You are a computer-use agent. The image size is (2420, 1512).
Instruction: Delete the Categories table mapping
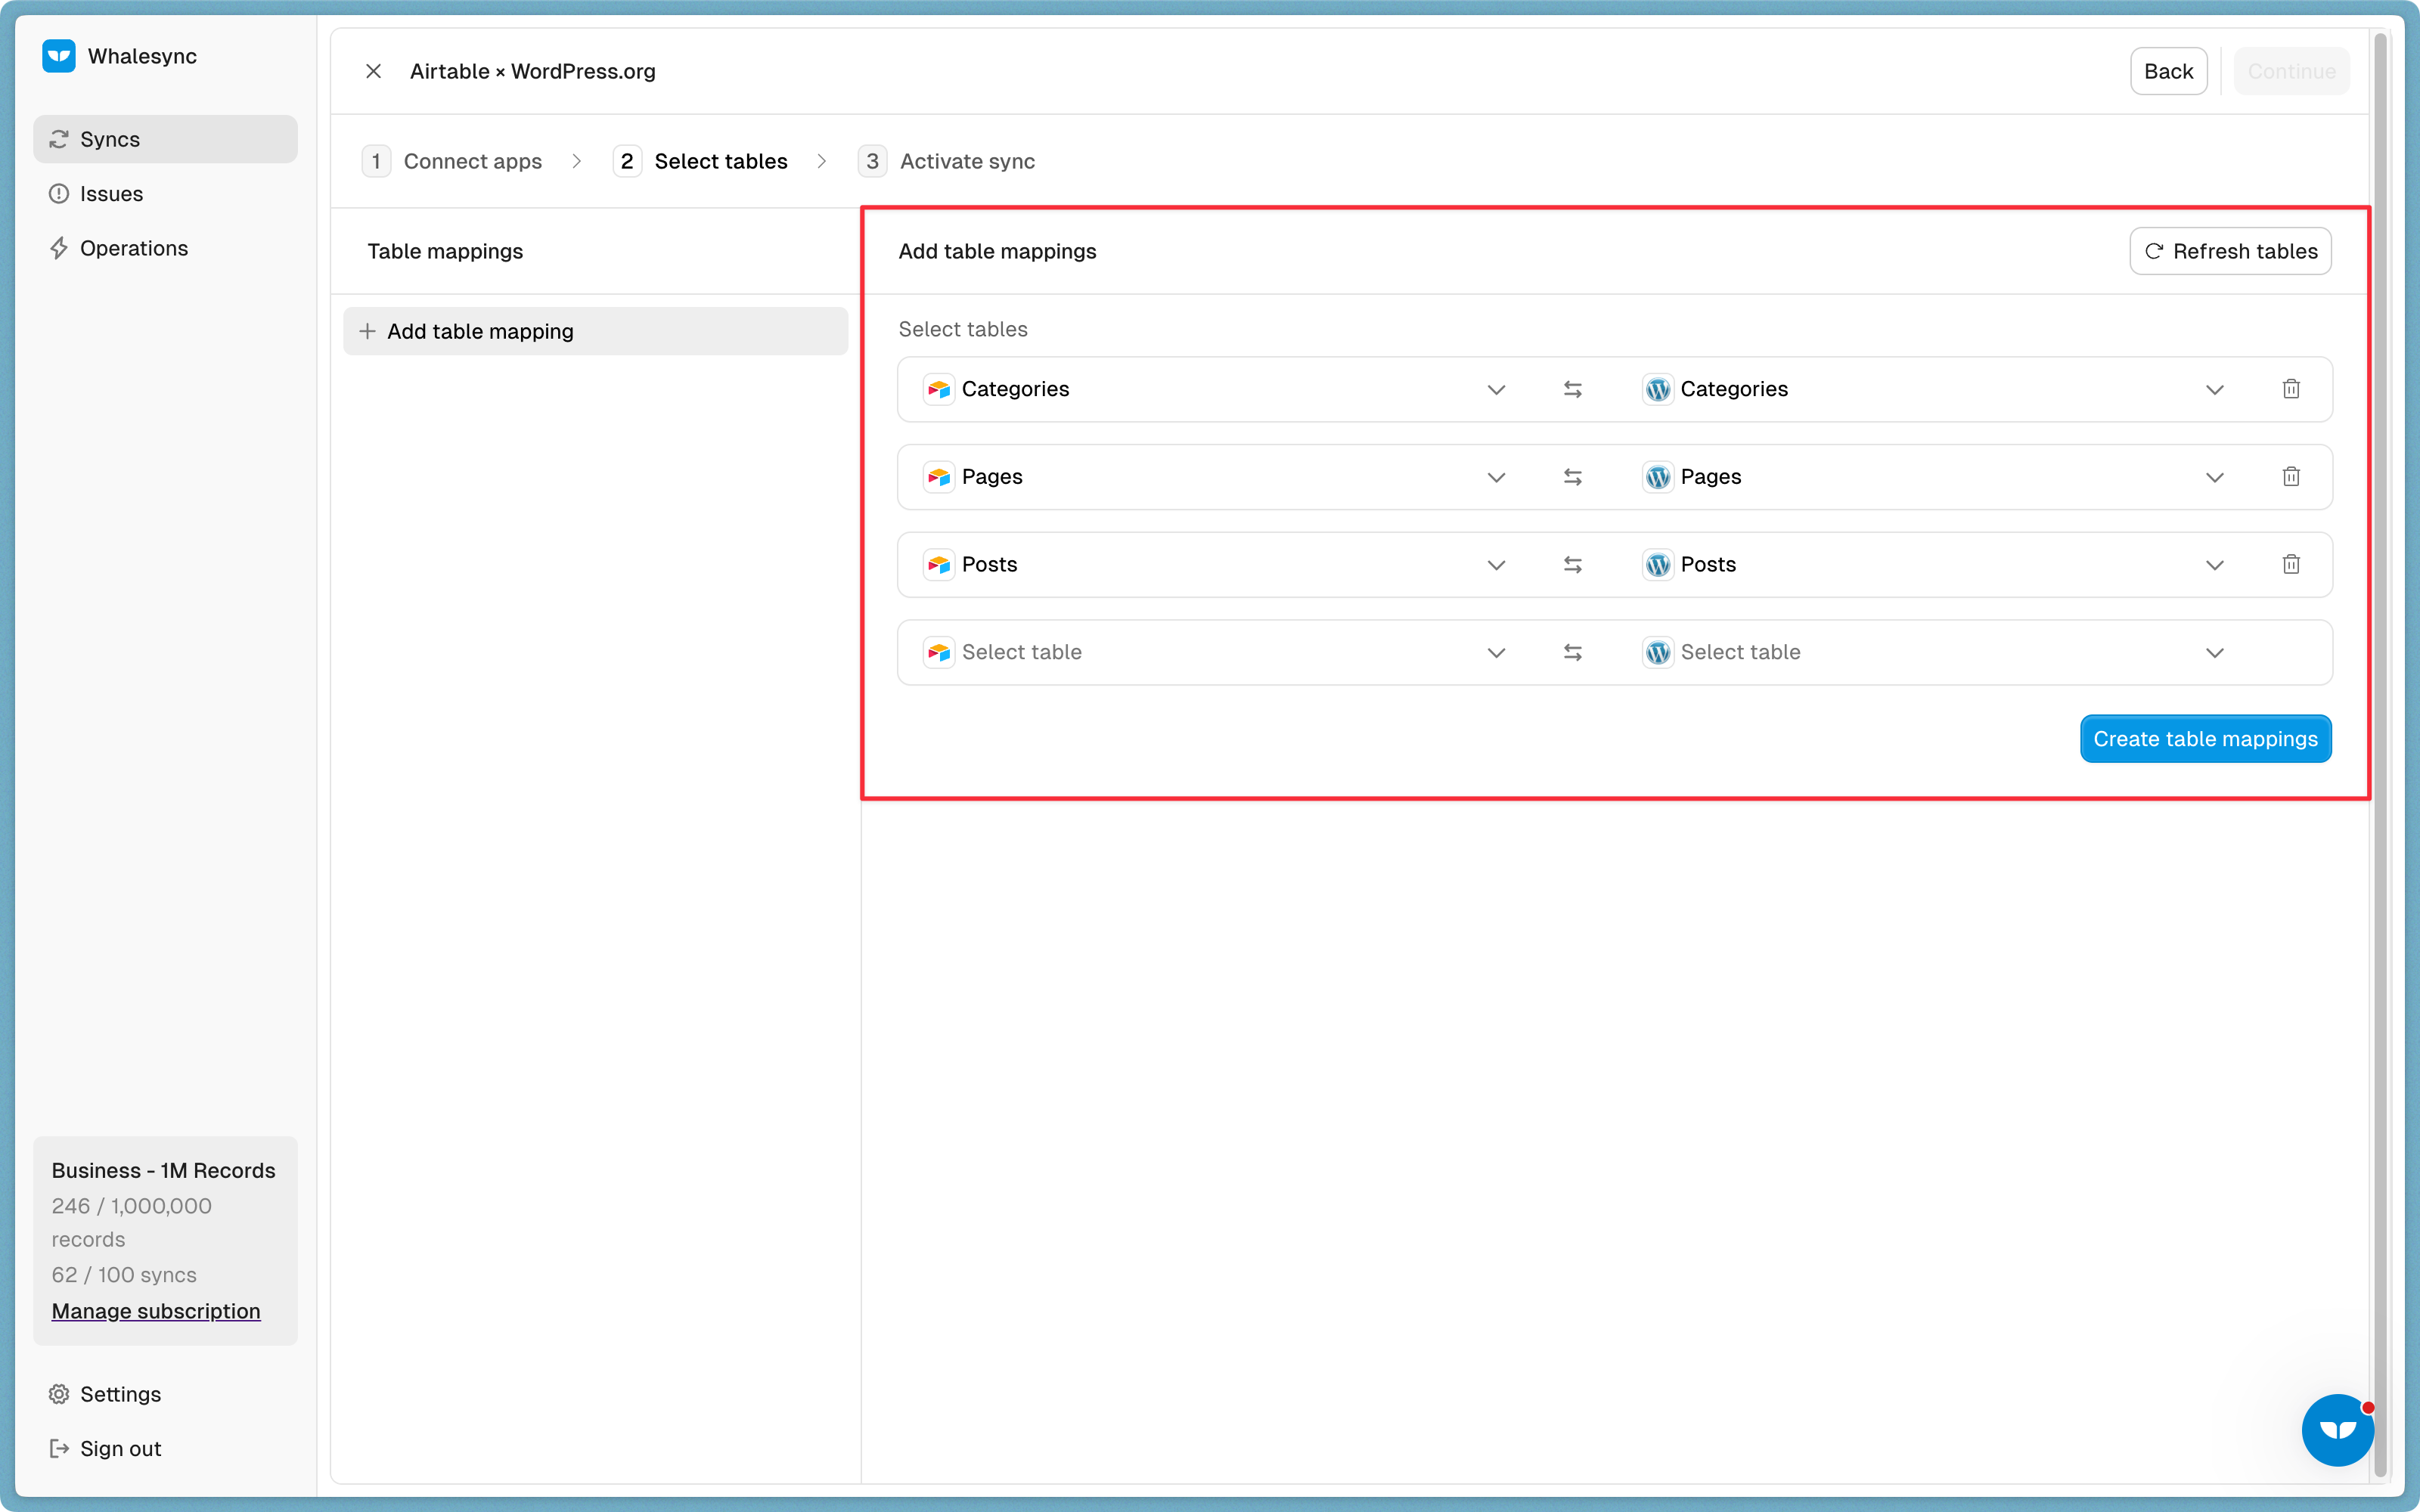click(2291, 389)
